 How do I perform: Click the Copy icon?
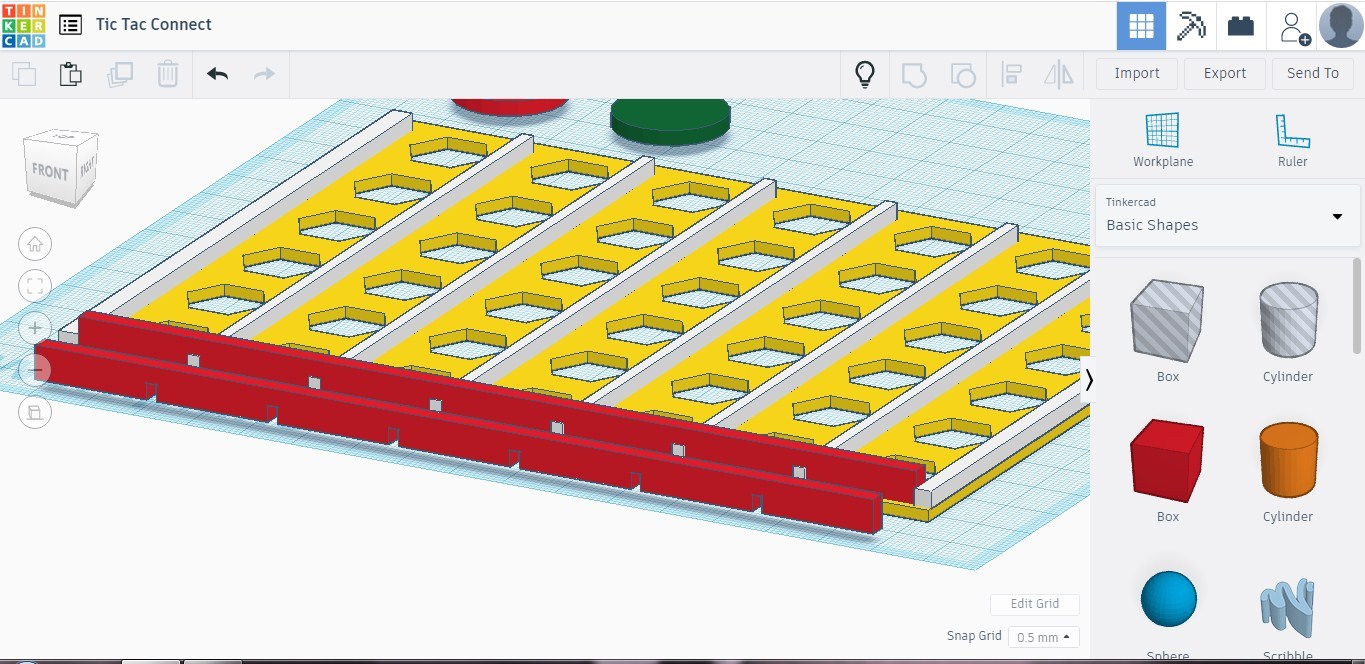coord(24,74)
